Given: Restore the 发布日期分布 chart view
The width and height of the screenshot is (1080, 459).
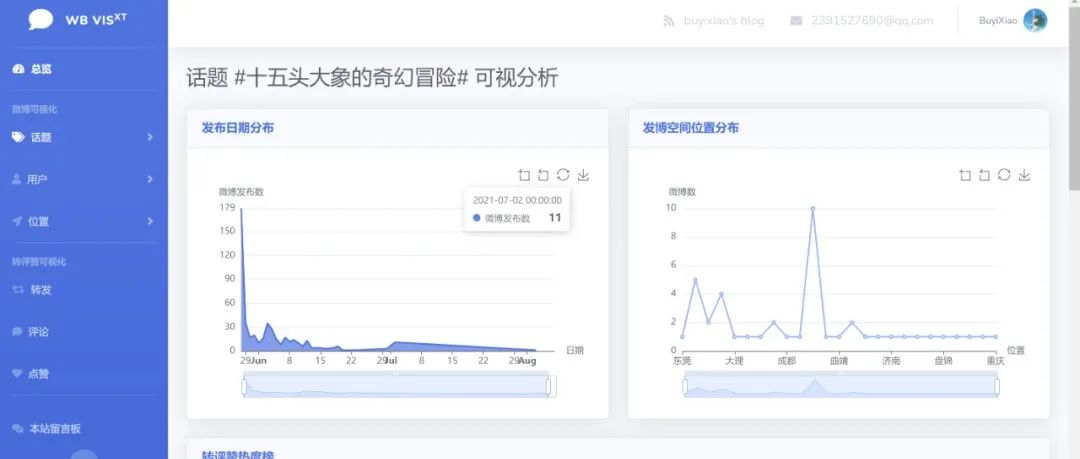Looking at the screenshot, I should (x=564, y=175).
